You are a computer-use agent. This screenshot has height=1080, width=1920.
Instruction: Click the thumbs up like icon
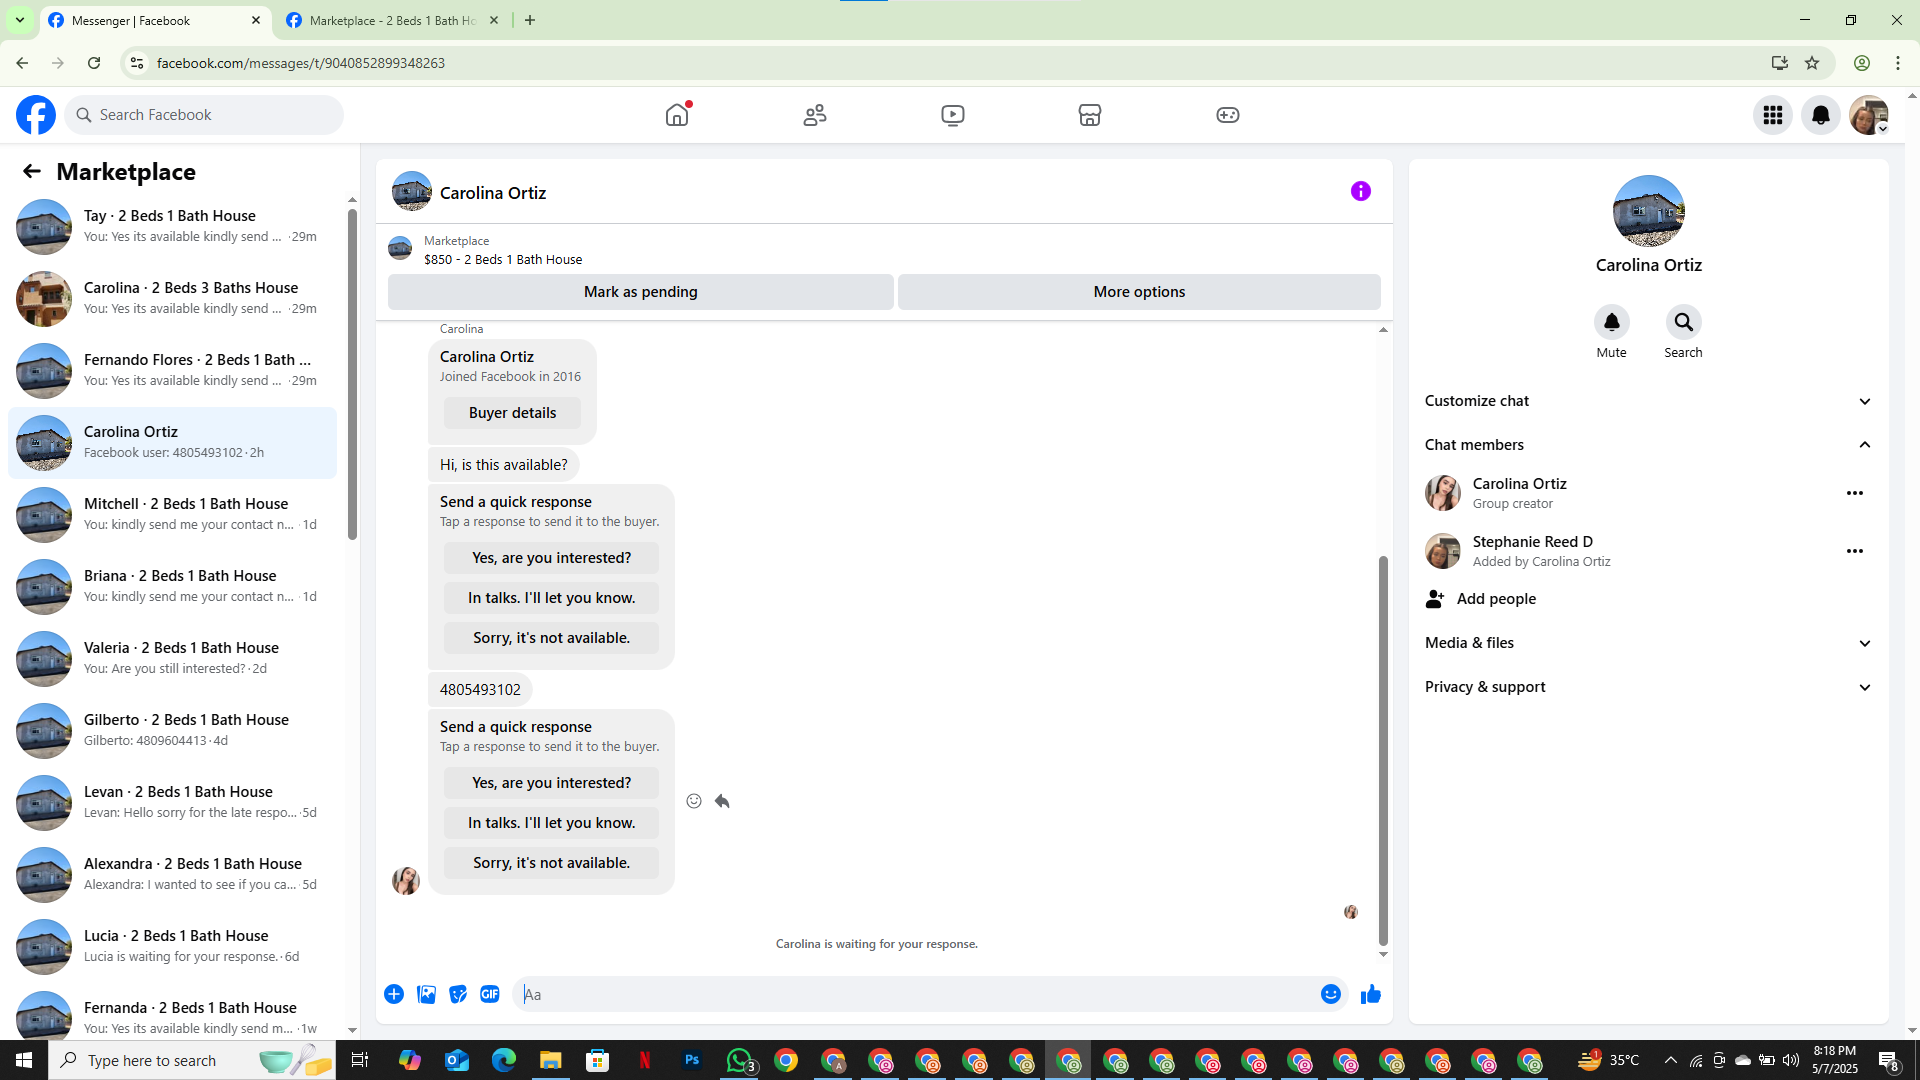1370,994
